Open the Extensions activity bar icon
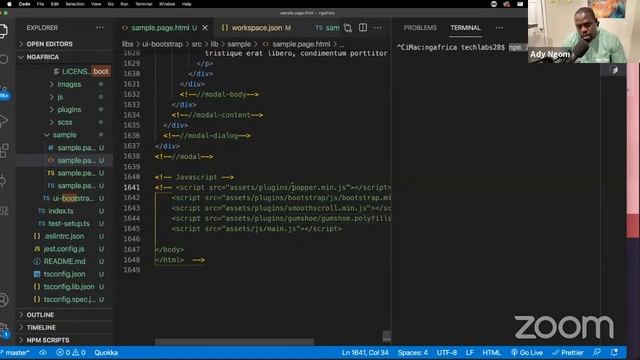This screenshot has width=640, height=360. coord(4,150)
